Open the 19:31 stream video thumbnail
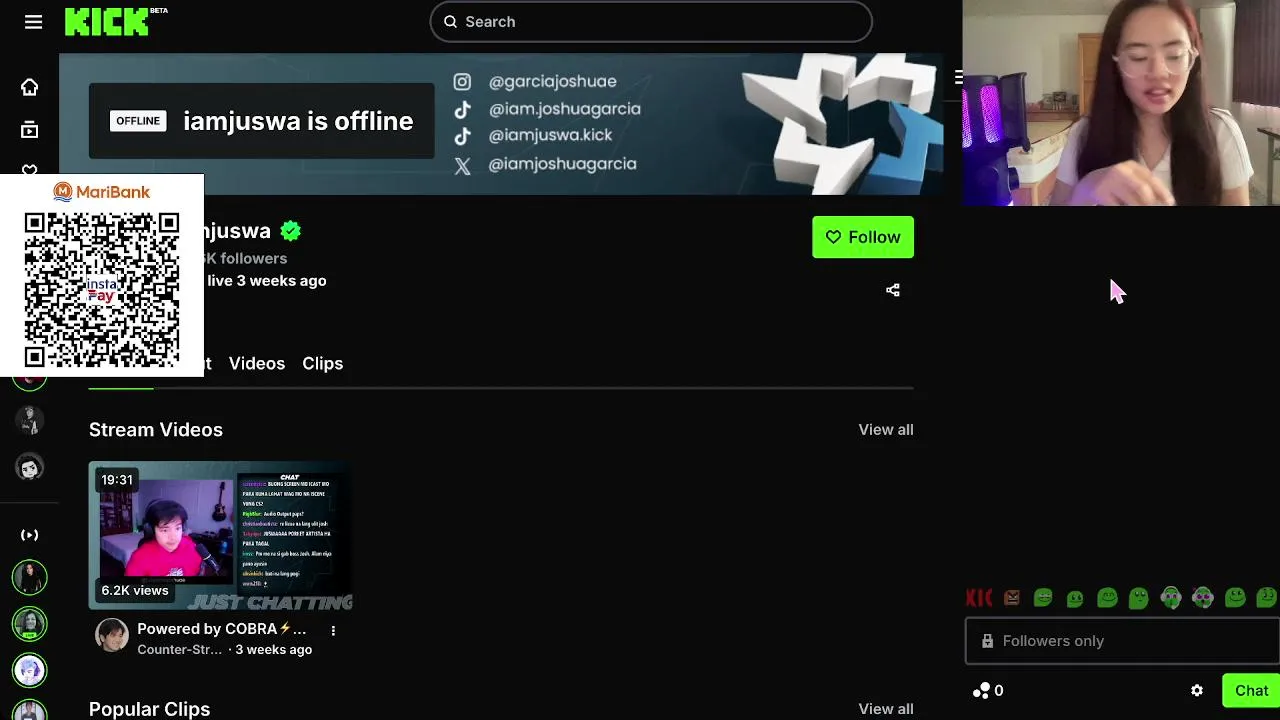Image resolution: width=1280 pixels, height=720 pixels. [221, 535]
